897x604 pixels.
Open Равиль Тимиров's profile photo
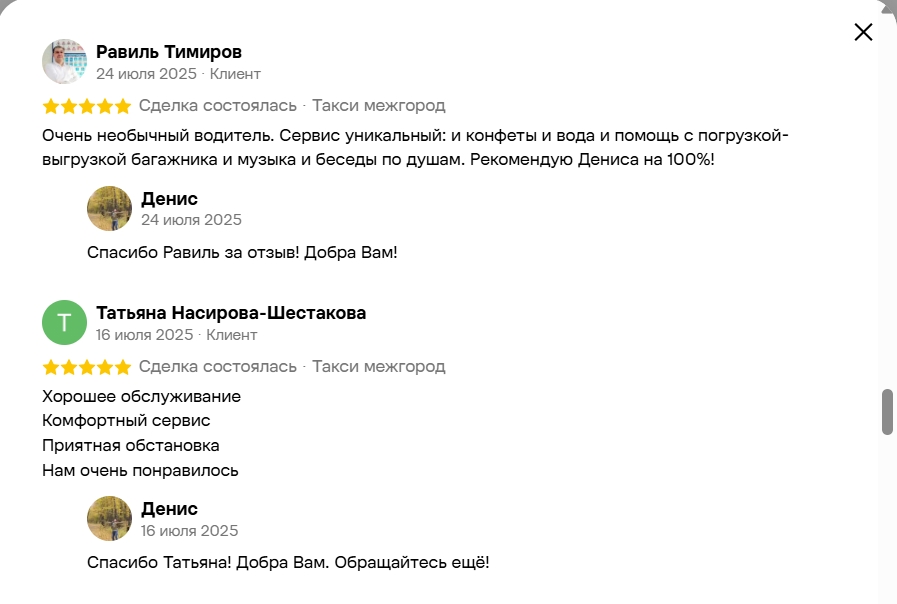coord(65,61)
